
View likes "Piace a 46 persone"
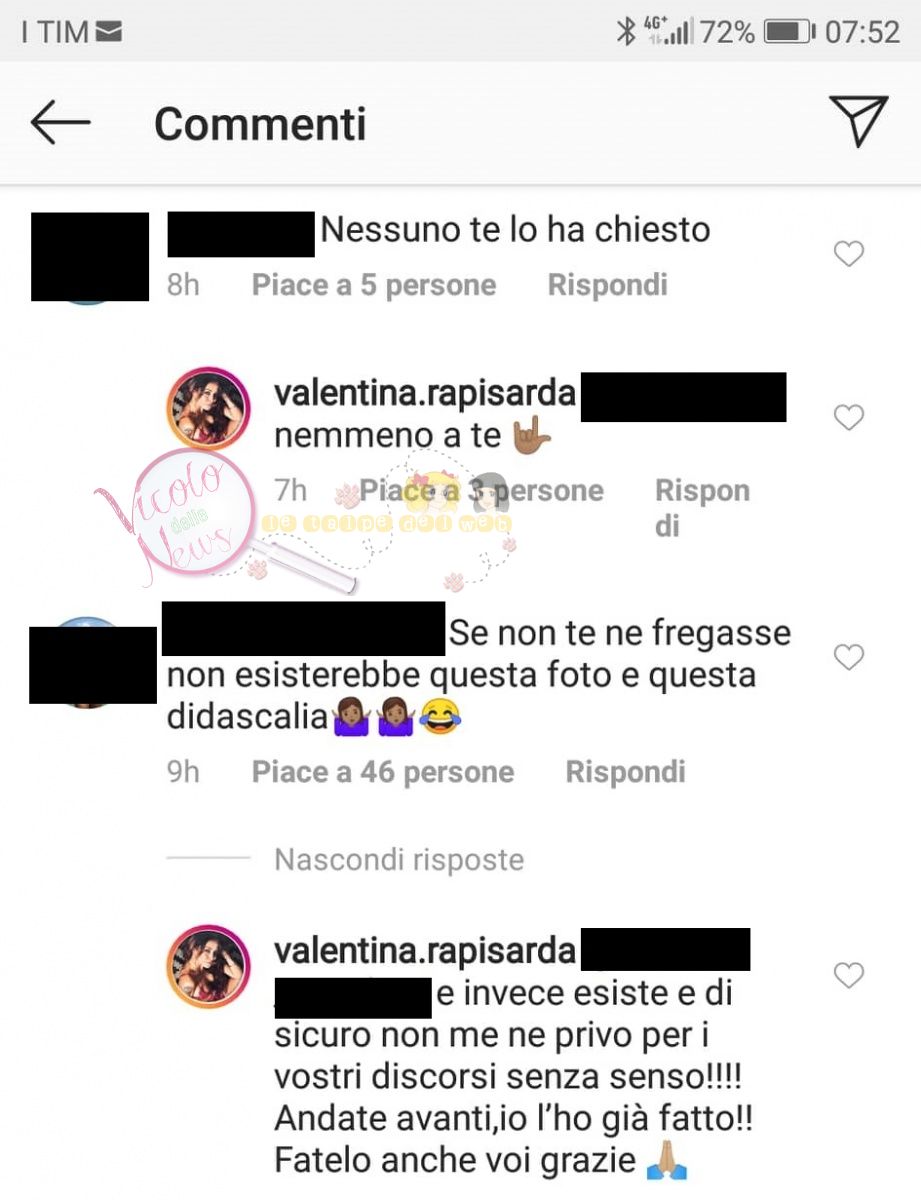[383, 772]
